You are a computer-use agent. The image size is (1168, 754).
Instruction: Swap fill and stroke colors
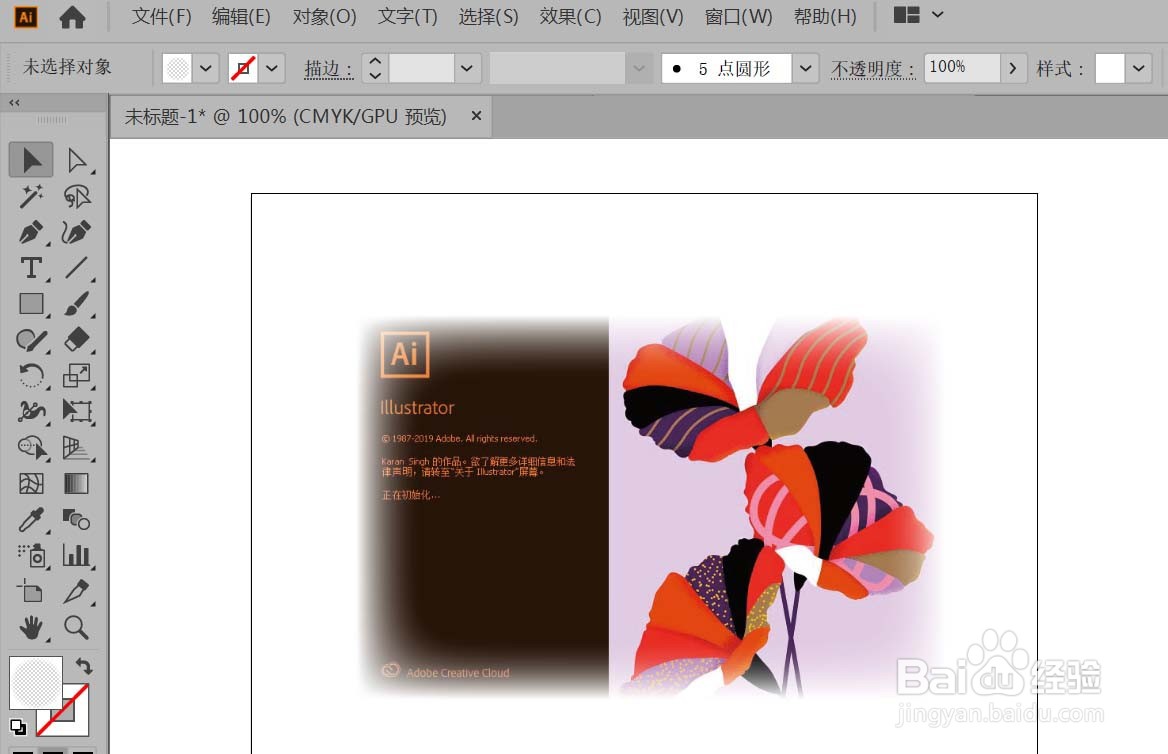[x=83, y=665]
